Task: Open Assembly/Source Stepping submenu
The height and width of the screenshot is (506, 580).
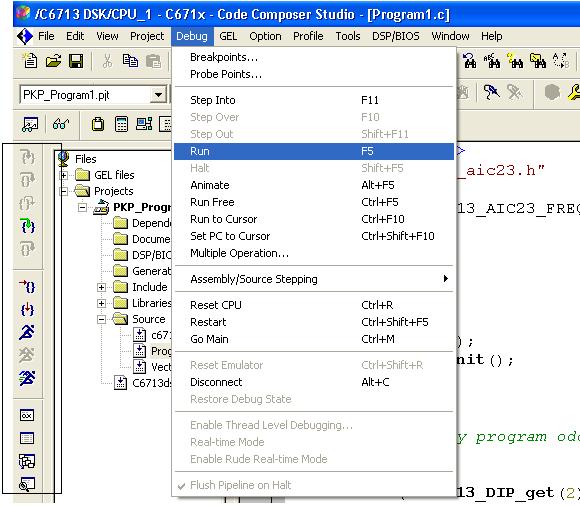Action: tap(314, 279)
